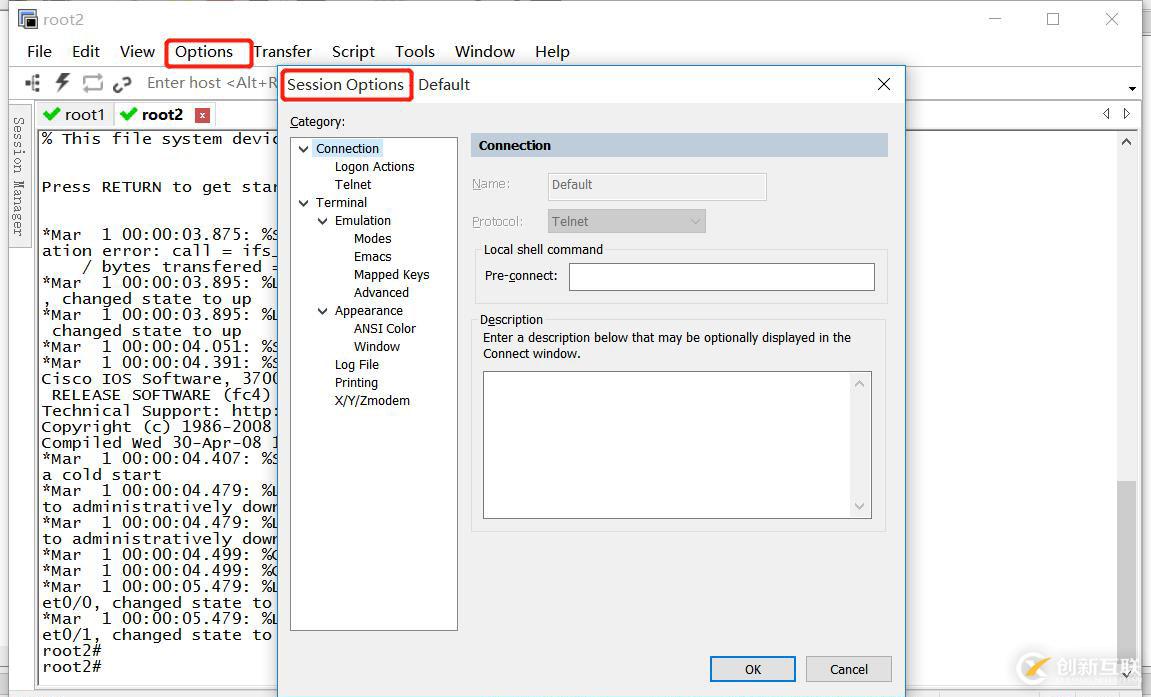This screenshot has width=1151, height=697.
Task: Select Modes under Emulation
Action: (x=372, y=238)
